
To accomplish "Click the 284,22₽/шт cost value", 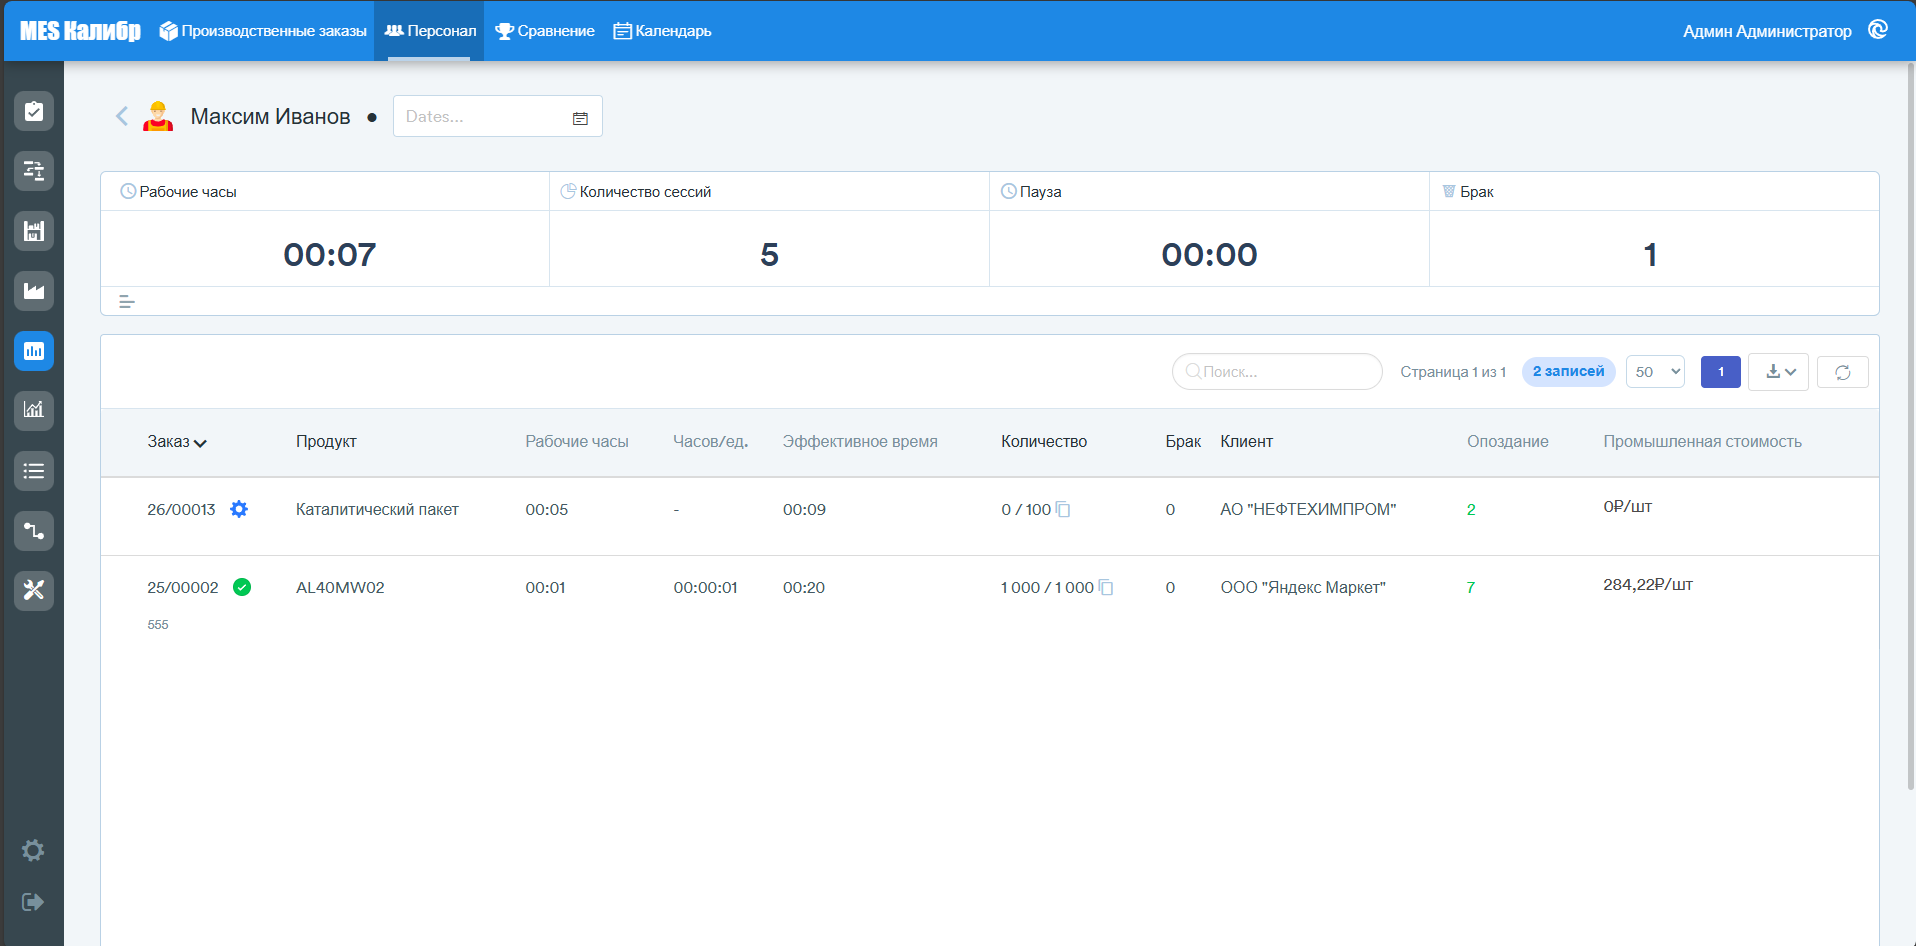I will (x=1648, y=584).
